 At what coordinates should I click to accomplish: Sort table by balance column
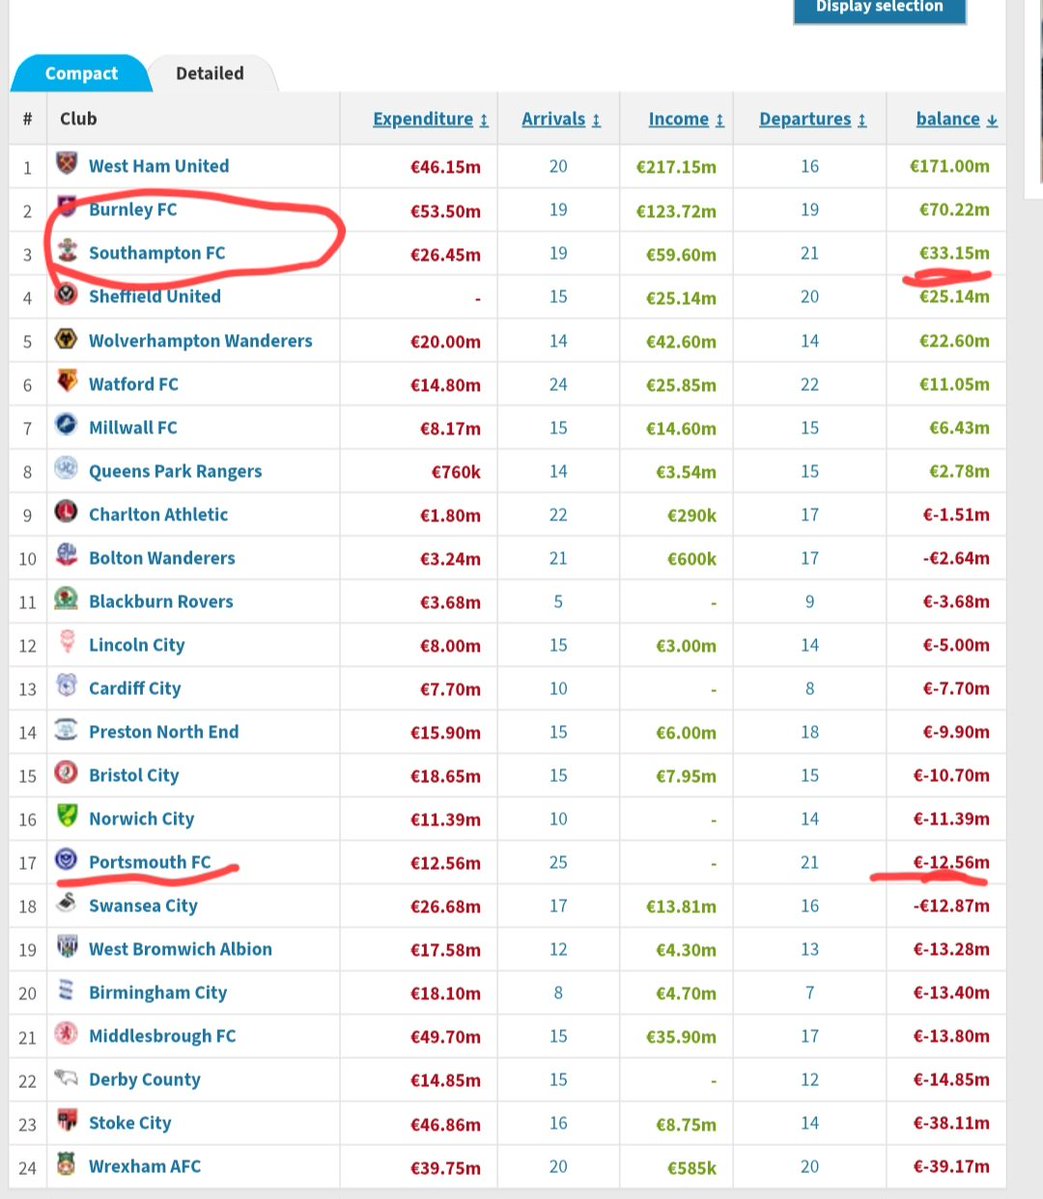957,119
